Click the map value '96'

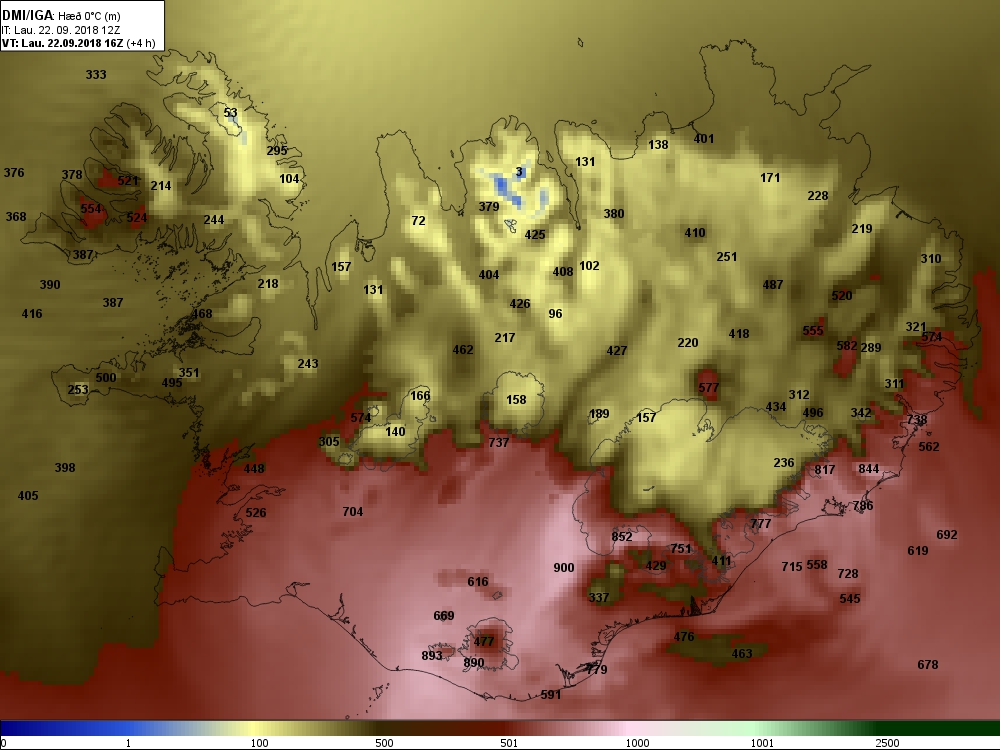[555, 314]
